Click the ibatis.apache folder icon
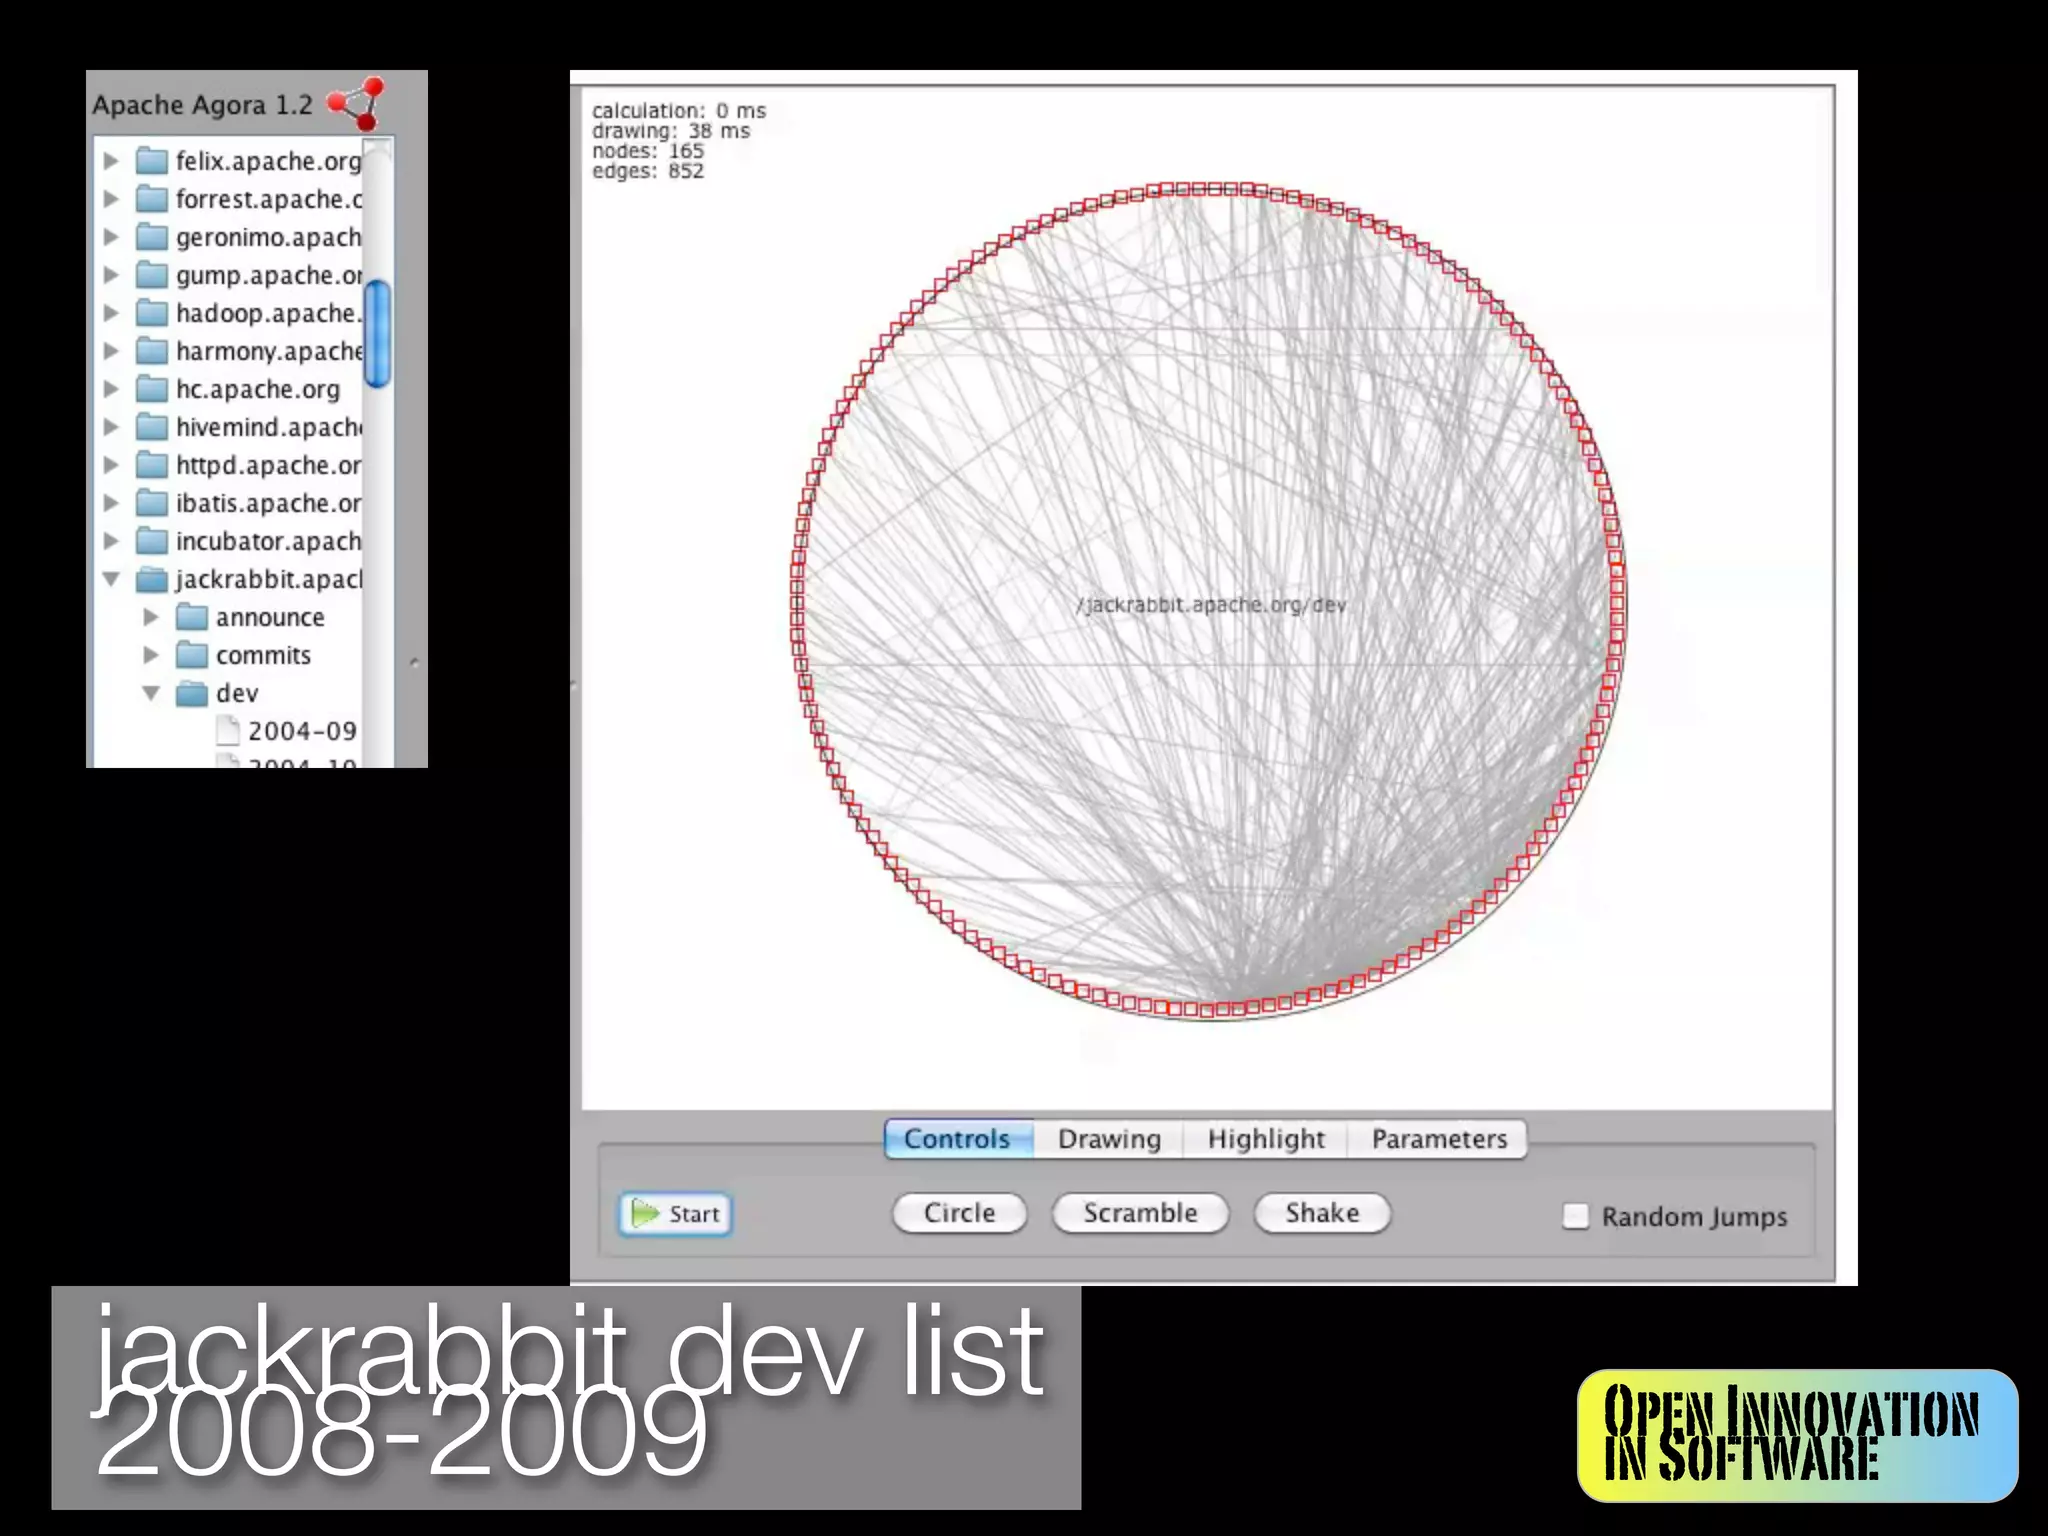The image size is (2048, 1536). pos(152,503)
